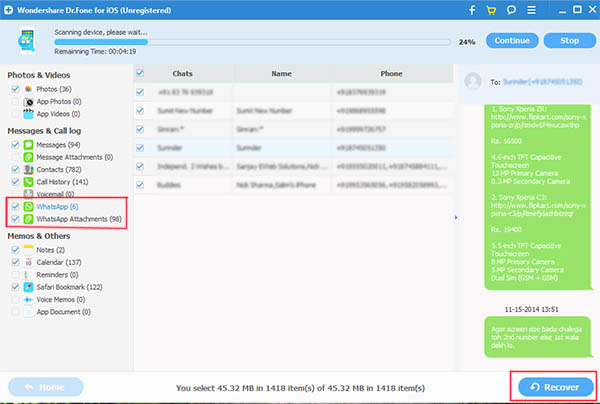
Task: Select the WhatsApp category in sidebar
Action: click(50, 205)
